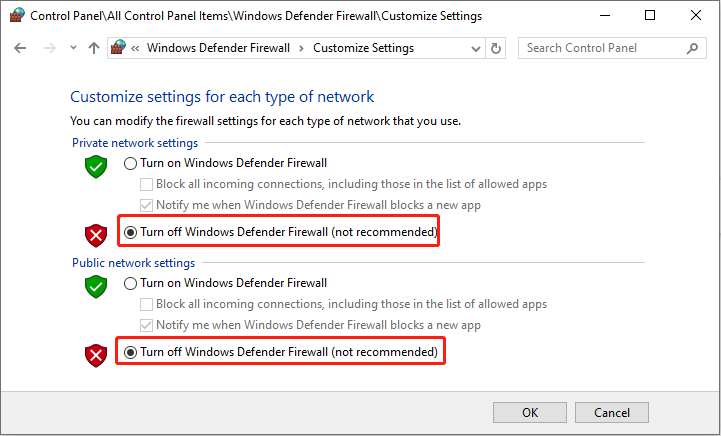Open the recent locations dropdown arrow

pyautogui.click(x=73, y=48)
